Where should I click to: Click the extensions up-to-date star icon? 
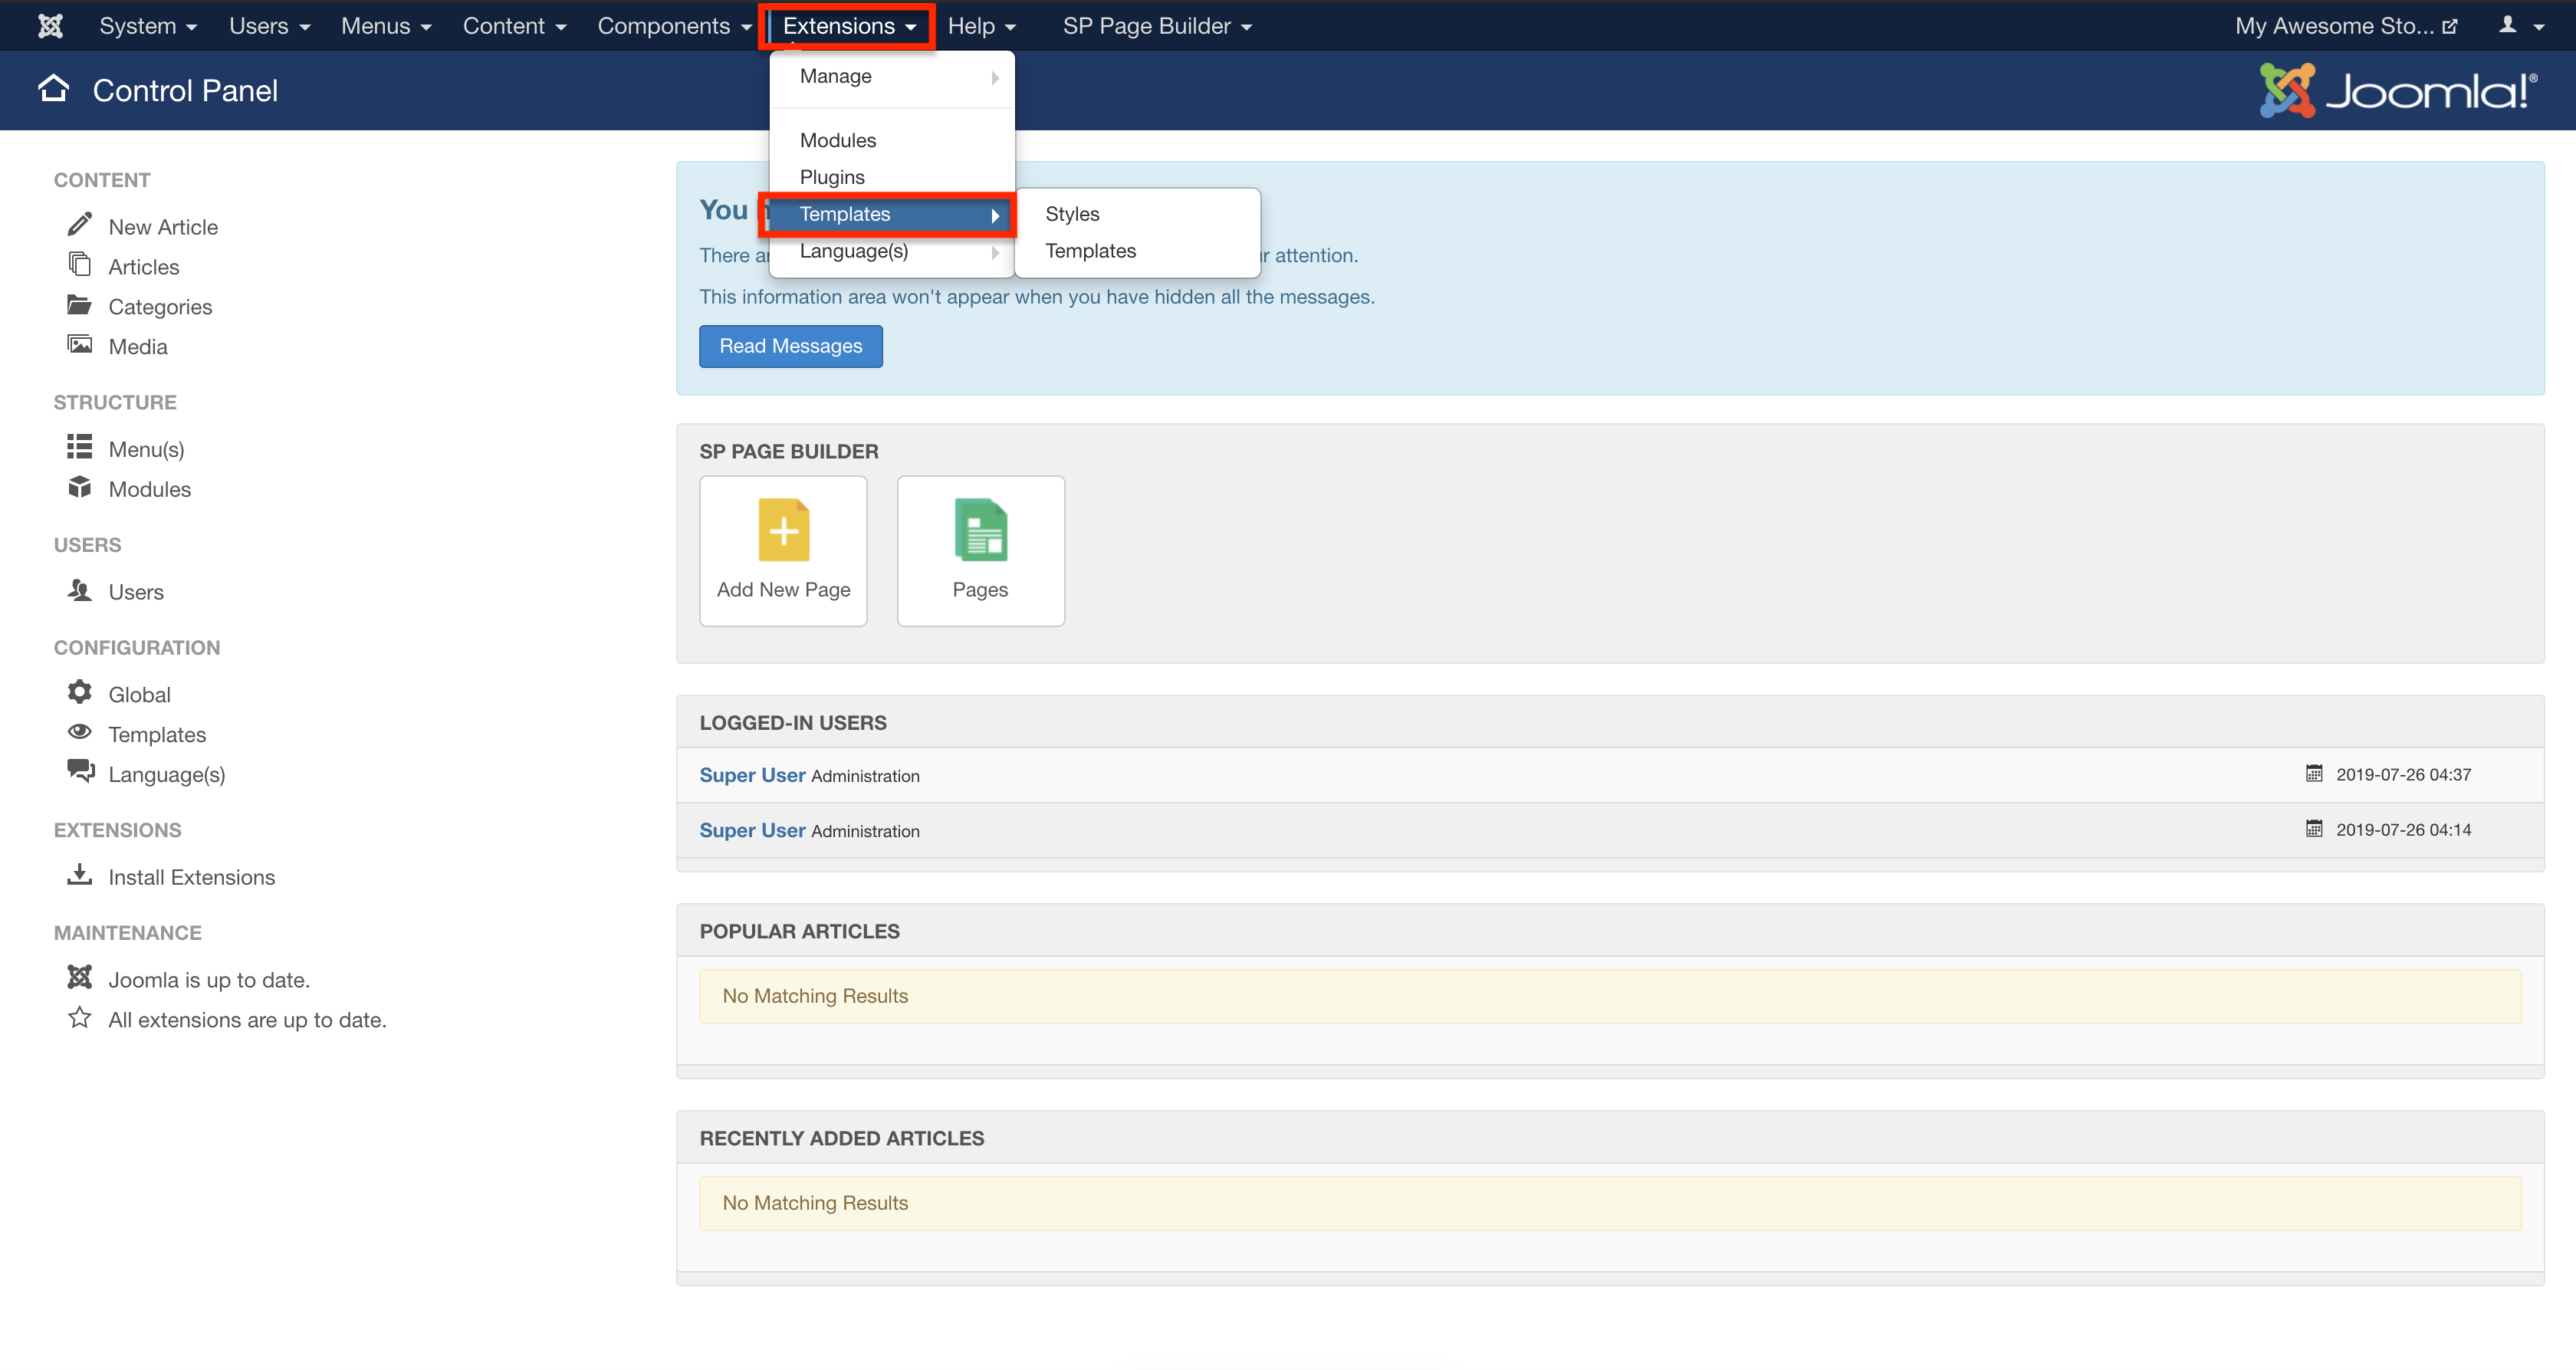[x=80, y=1017]
